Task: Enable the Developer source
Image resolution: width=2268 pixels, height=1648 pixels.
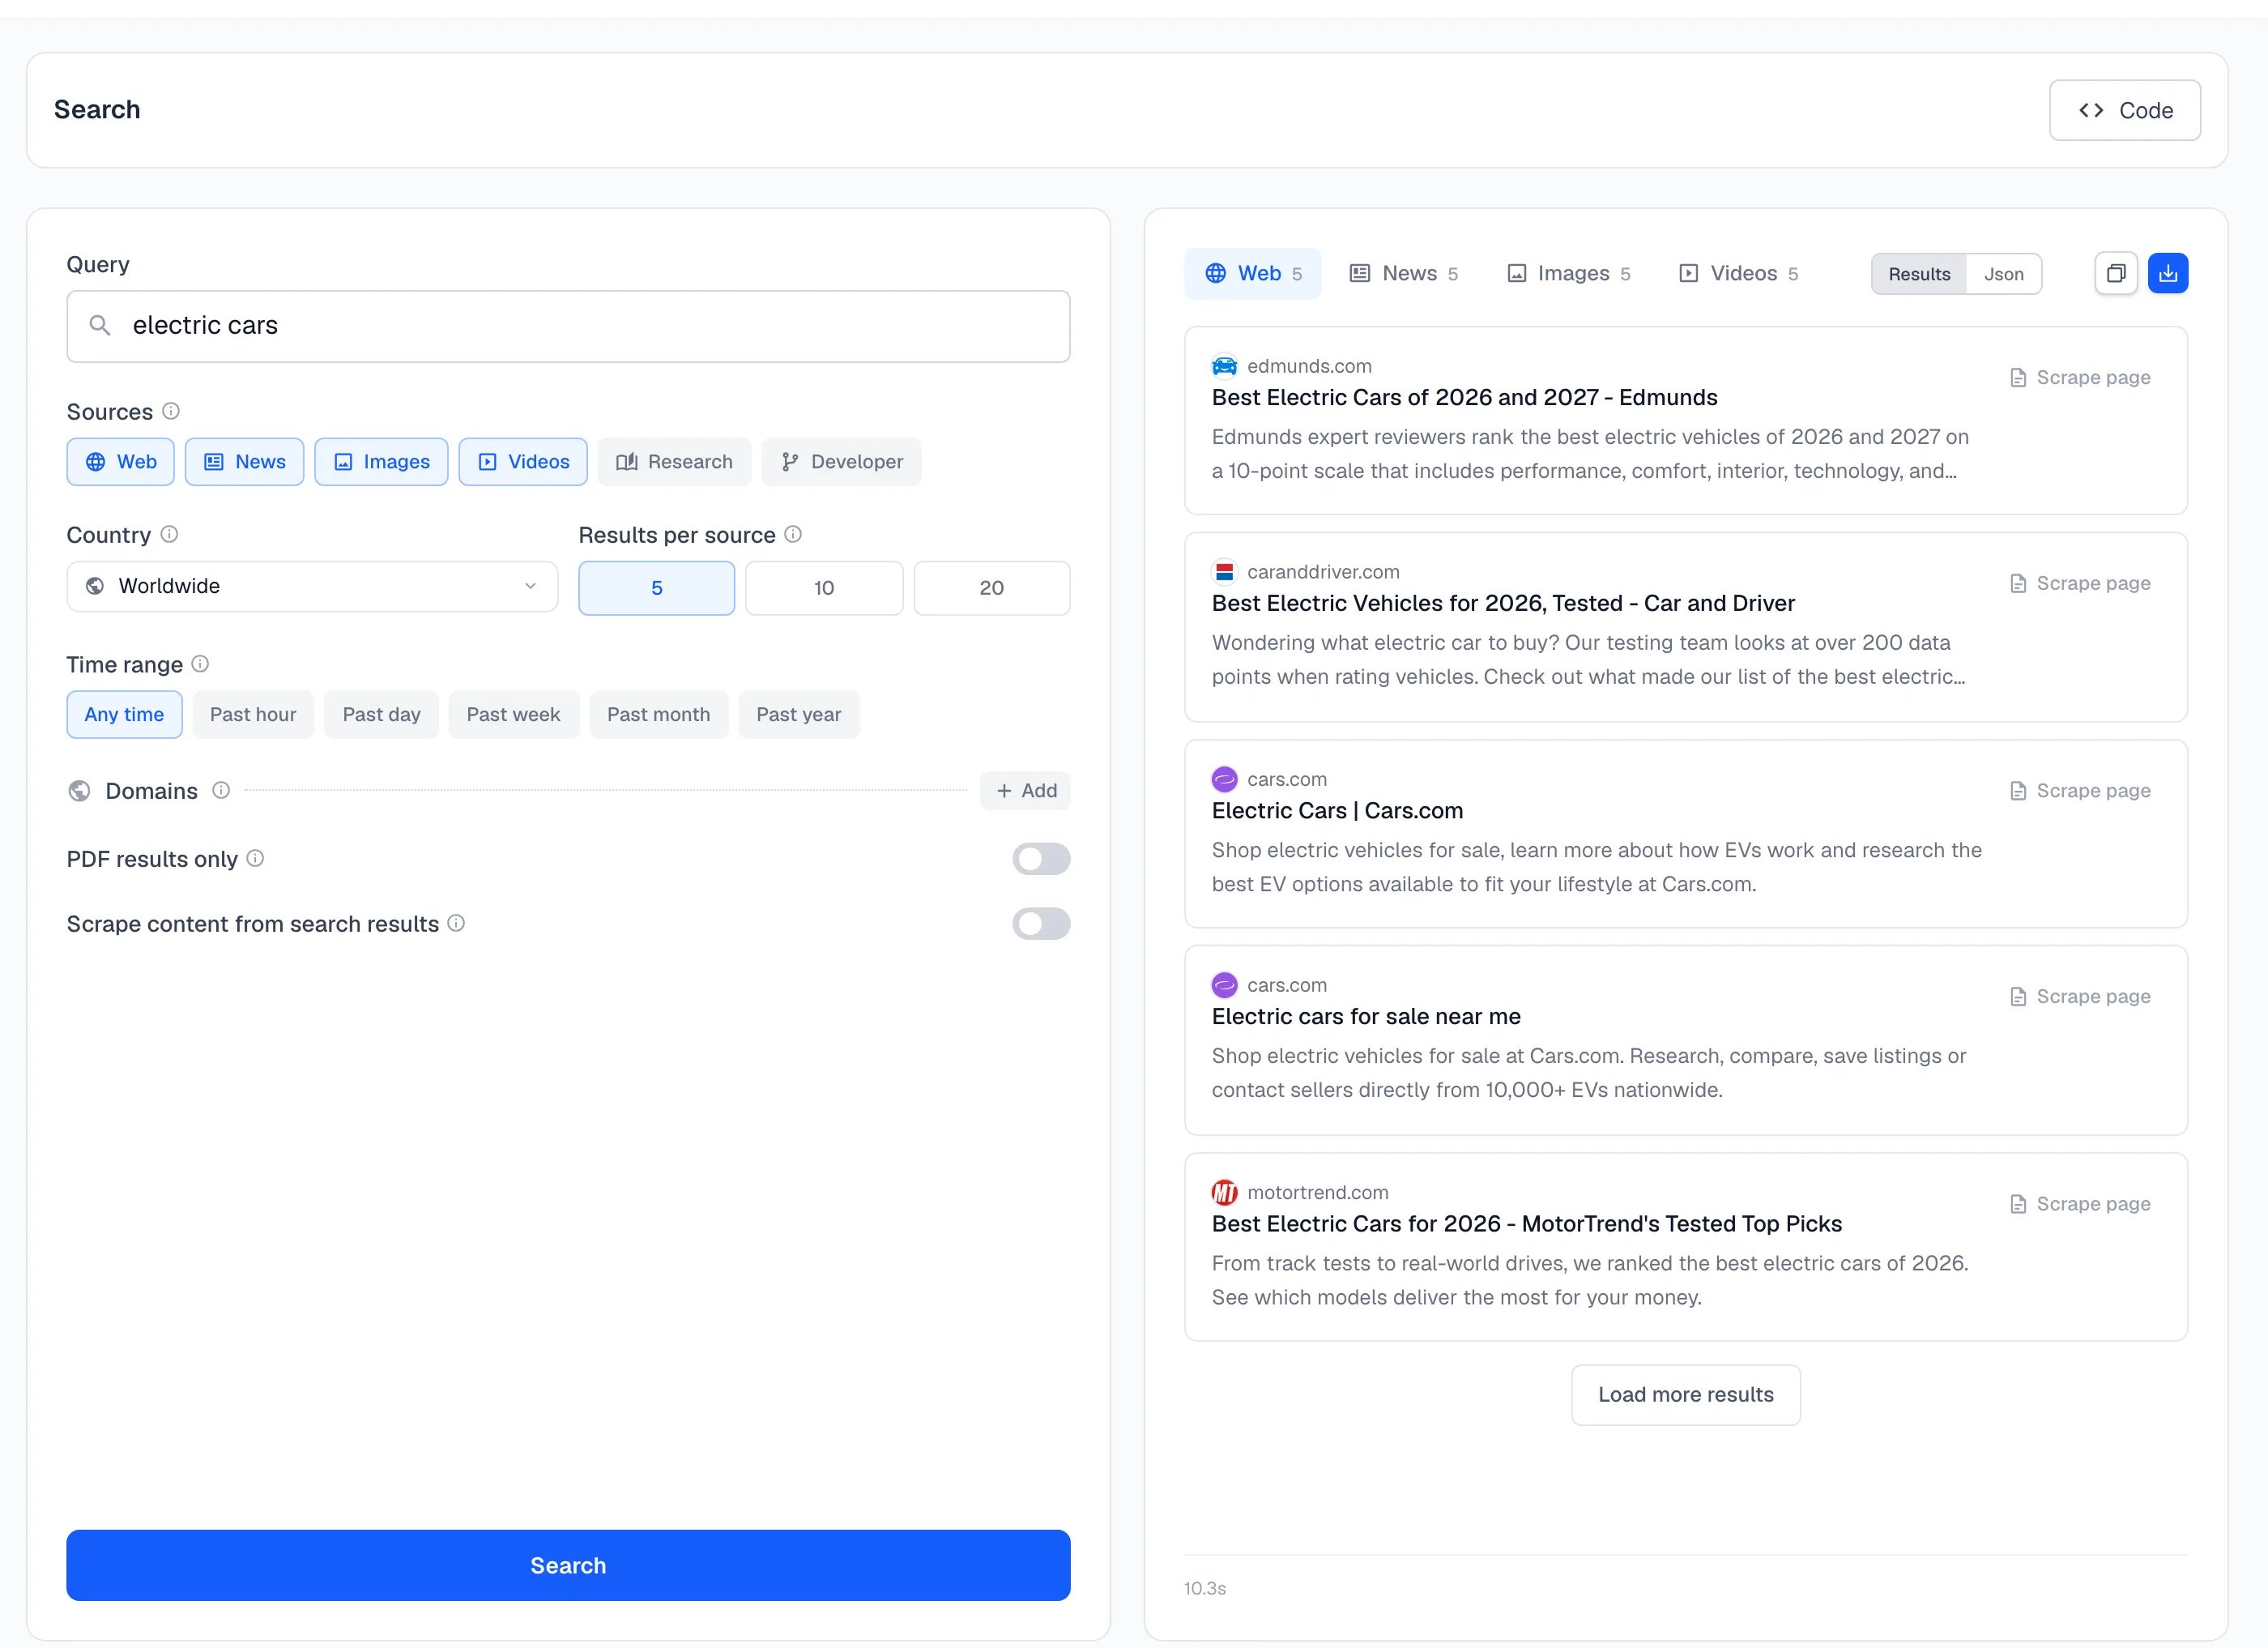Action: pyautogui.click(x=841, y=462)
